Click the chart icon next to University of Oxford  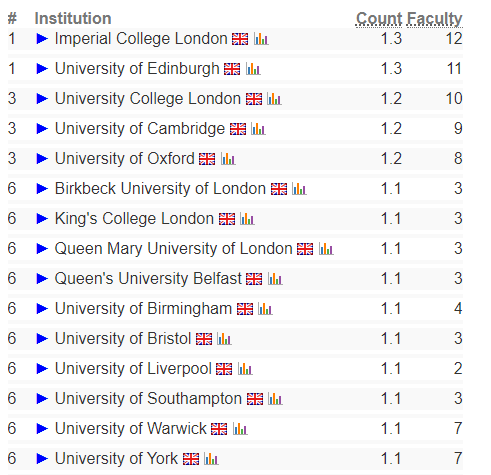[228, 159]
